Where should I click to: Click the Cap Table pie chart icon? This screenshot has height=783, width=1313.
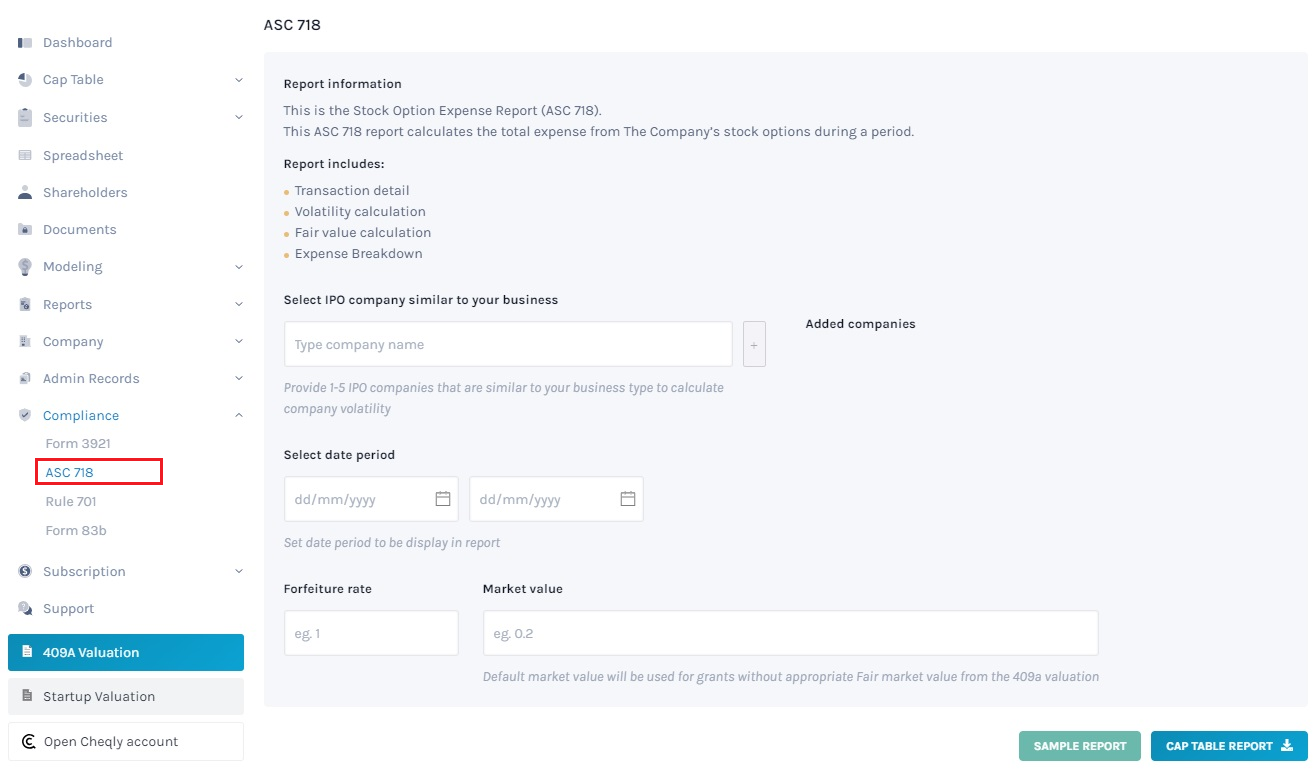[25, 80]
